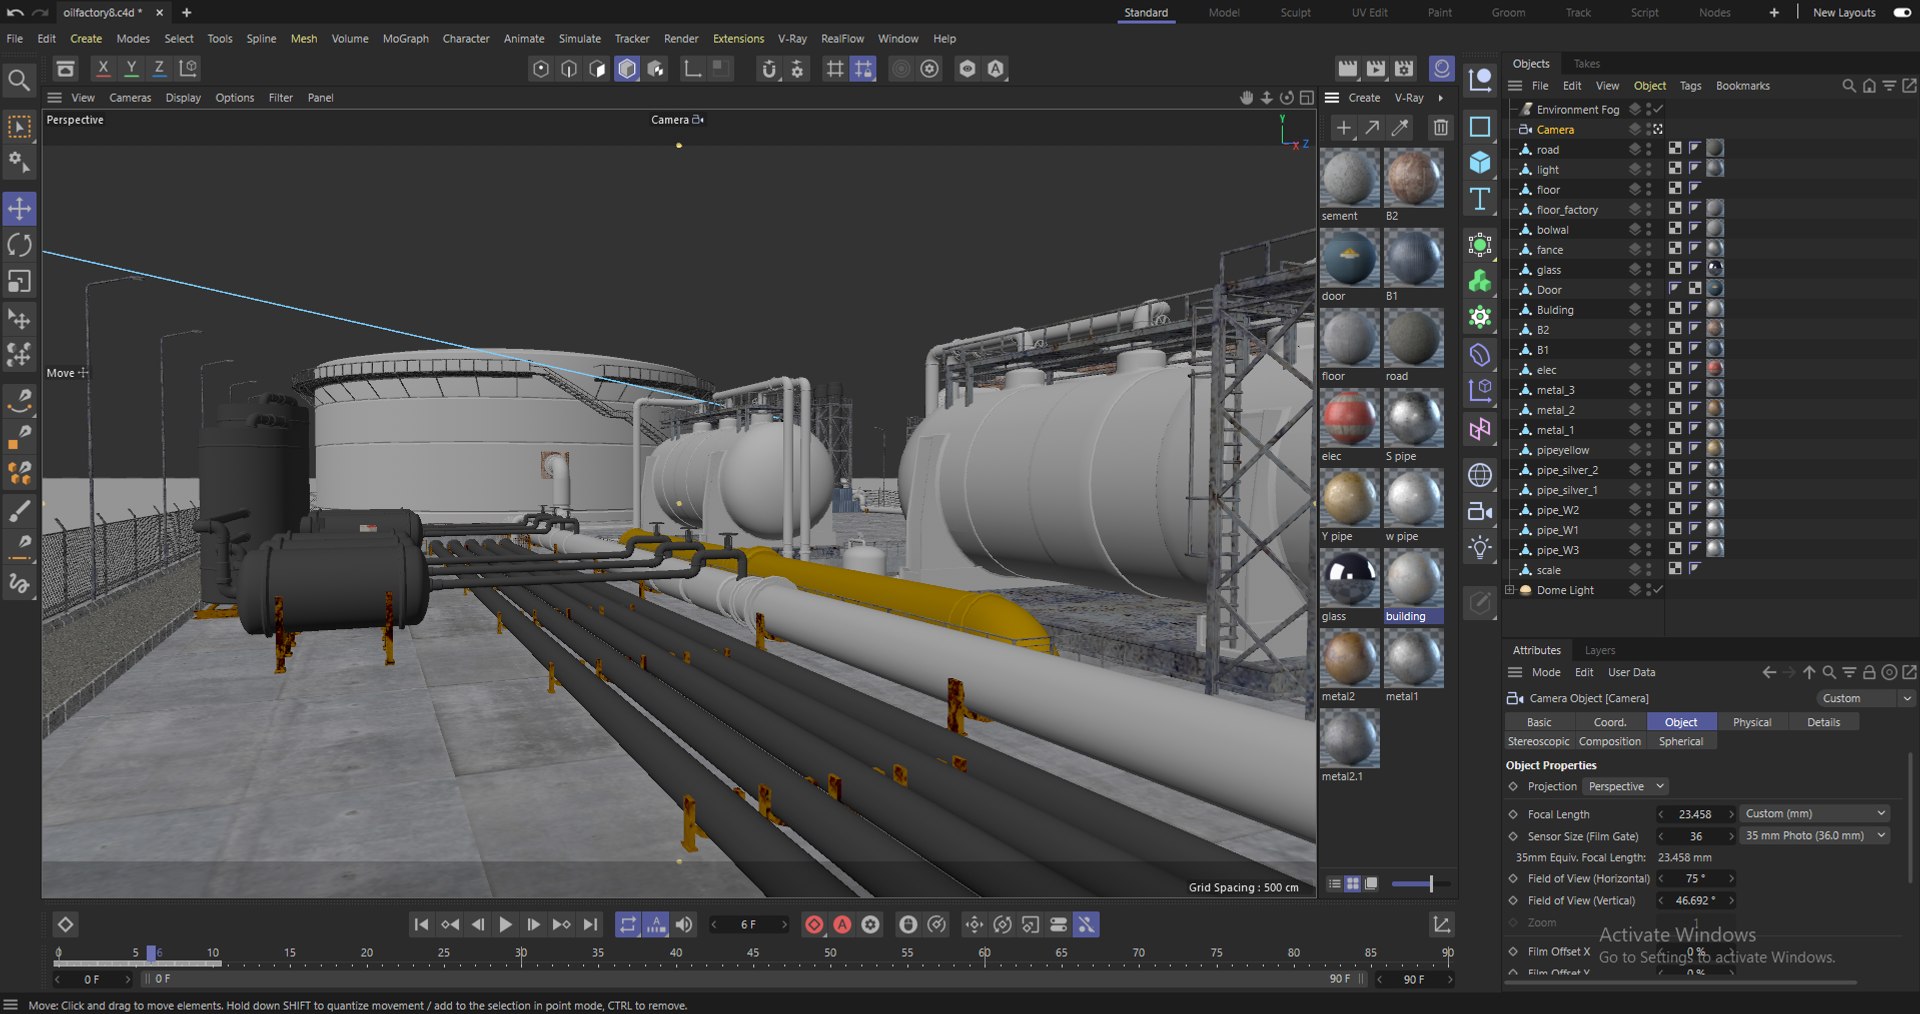
Task: Click the X axis lock icon
Action: (x=103, y=68)
